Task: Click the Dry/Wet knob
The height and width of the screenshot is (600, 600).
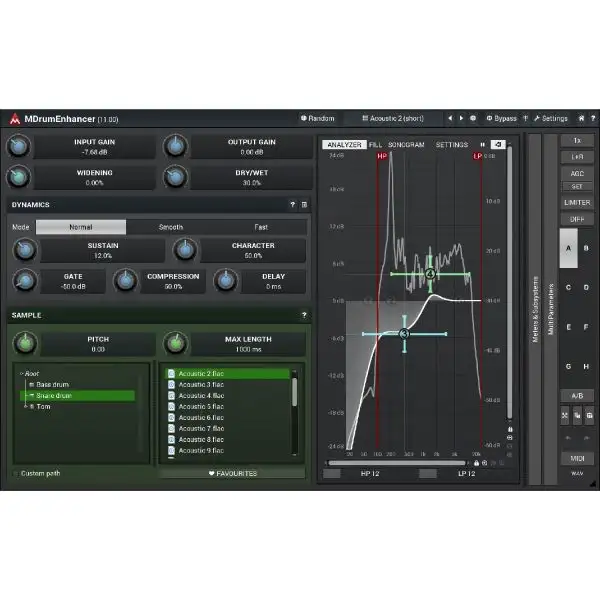Action: 175,177
